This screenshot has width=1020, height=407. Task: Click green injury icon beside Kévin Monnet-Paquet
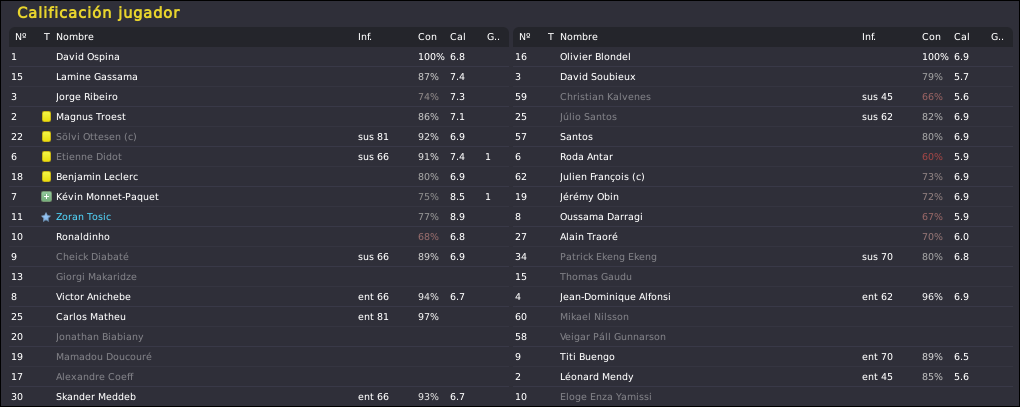[x=46, y=197]
